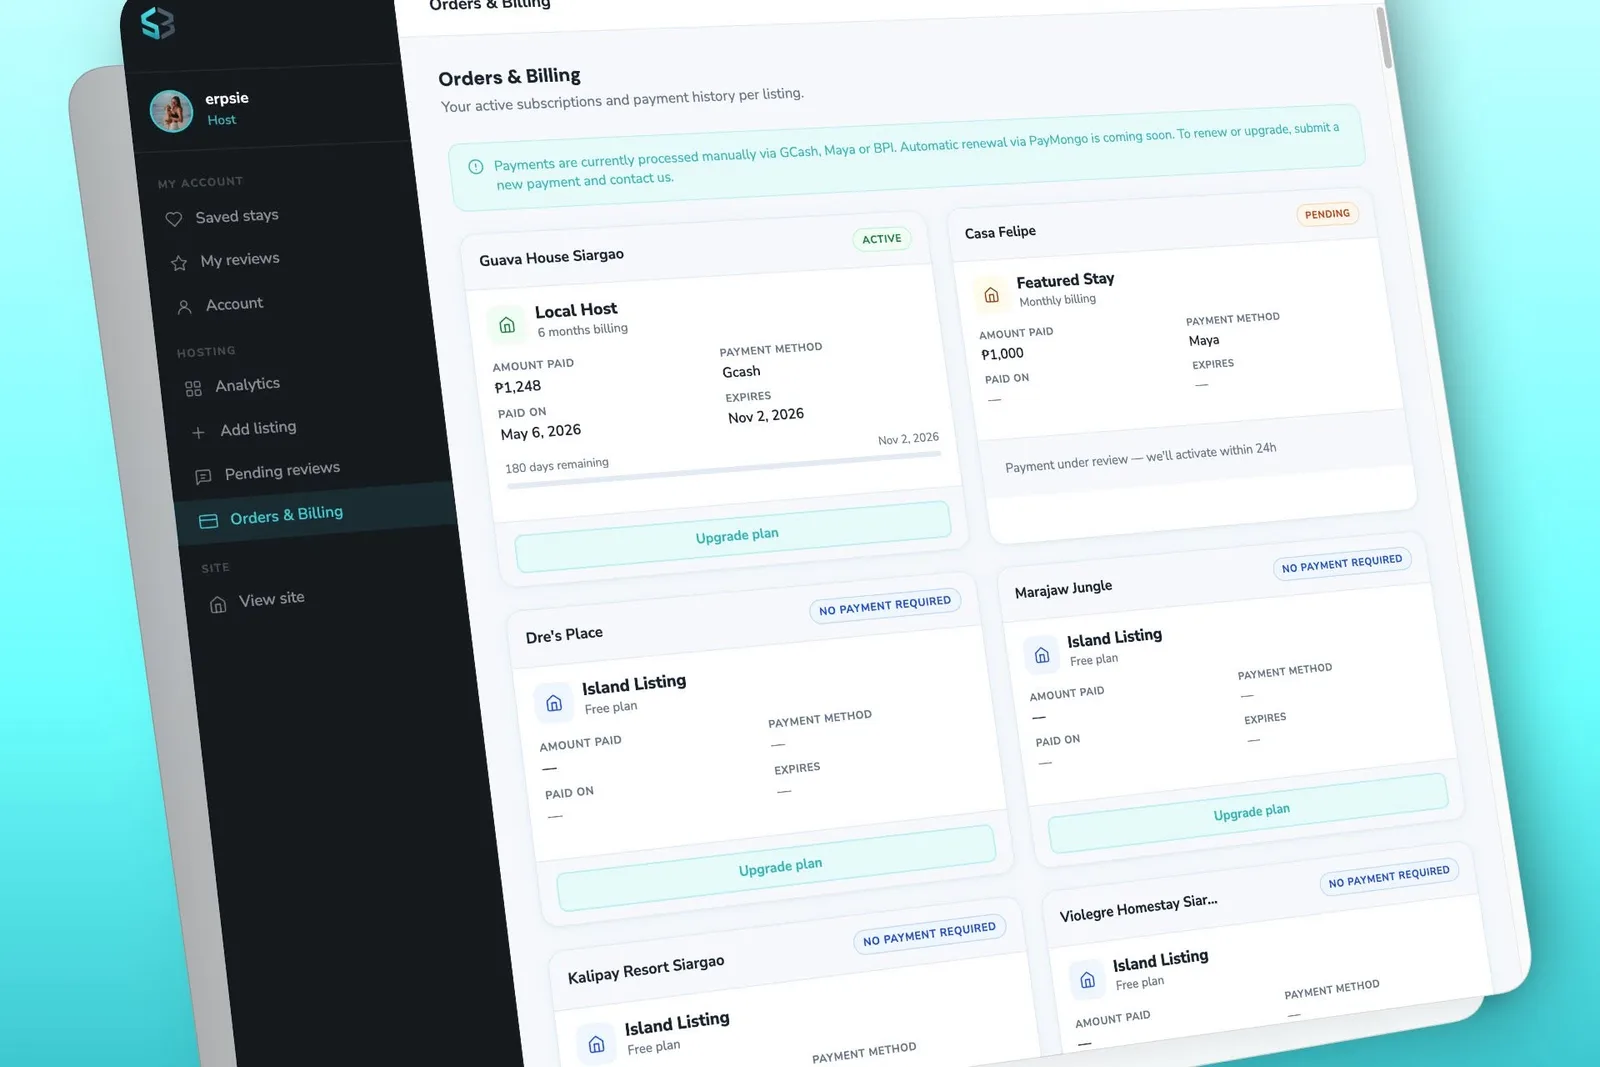Viewport: 1600px width, 1067px height.
Task: Upgrade plan for Dre's Place
Action: 777,867
